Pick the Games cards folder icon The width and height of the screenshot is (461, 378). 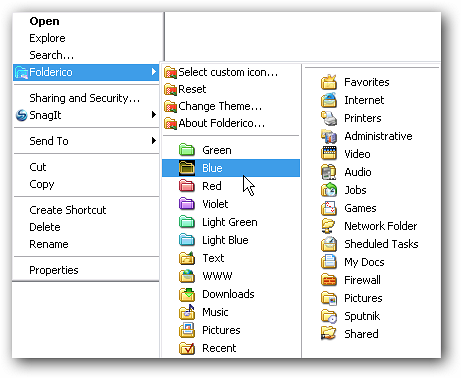tap(329, 208)
